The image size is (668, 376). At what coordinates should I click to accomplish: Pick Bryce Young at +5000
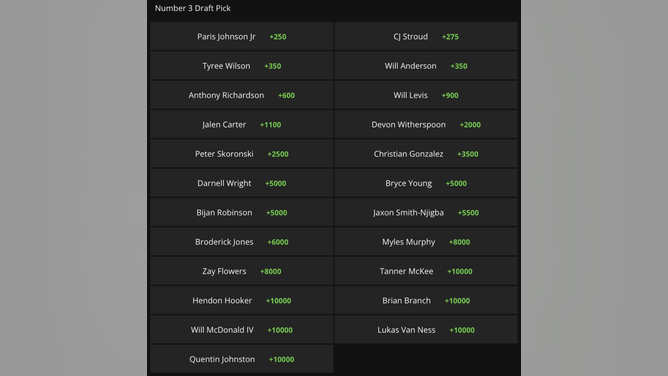pos(426,184)
